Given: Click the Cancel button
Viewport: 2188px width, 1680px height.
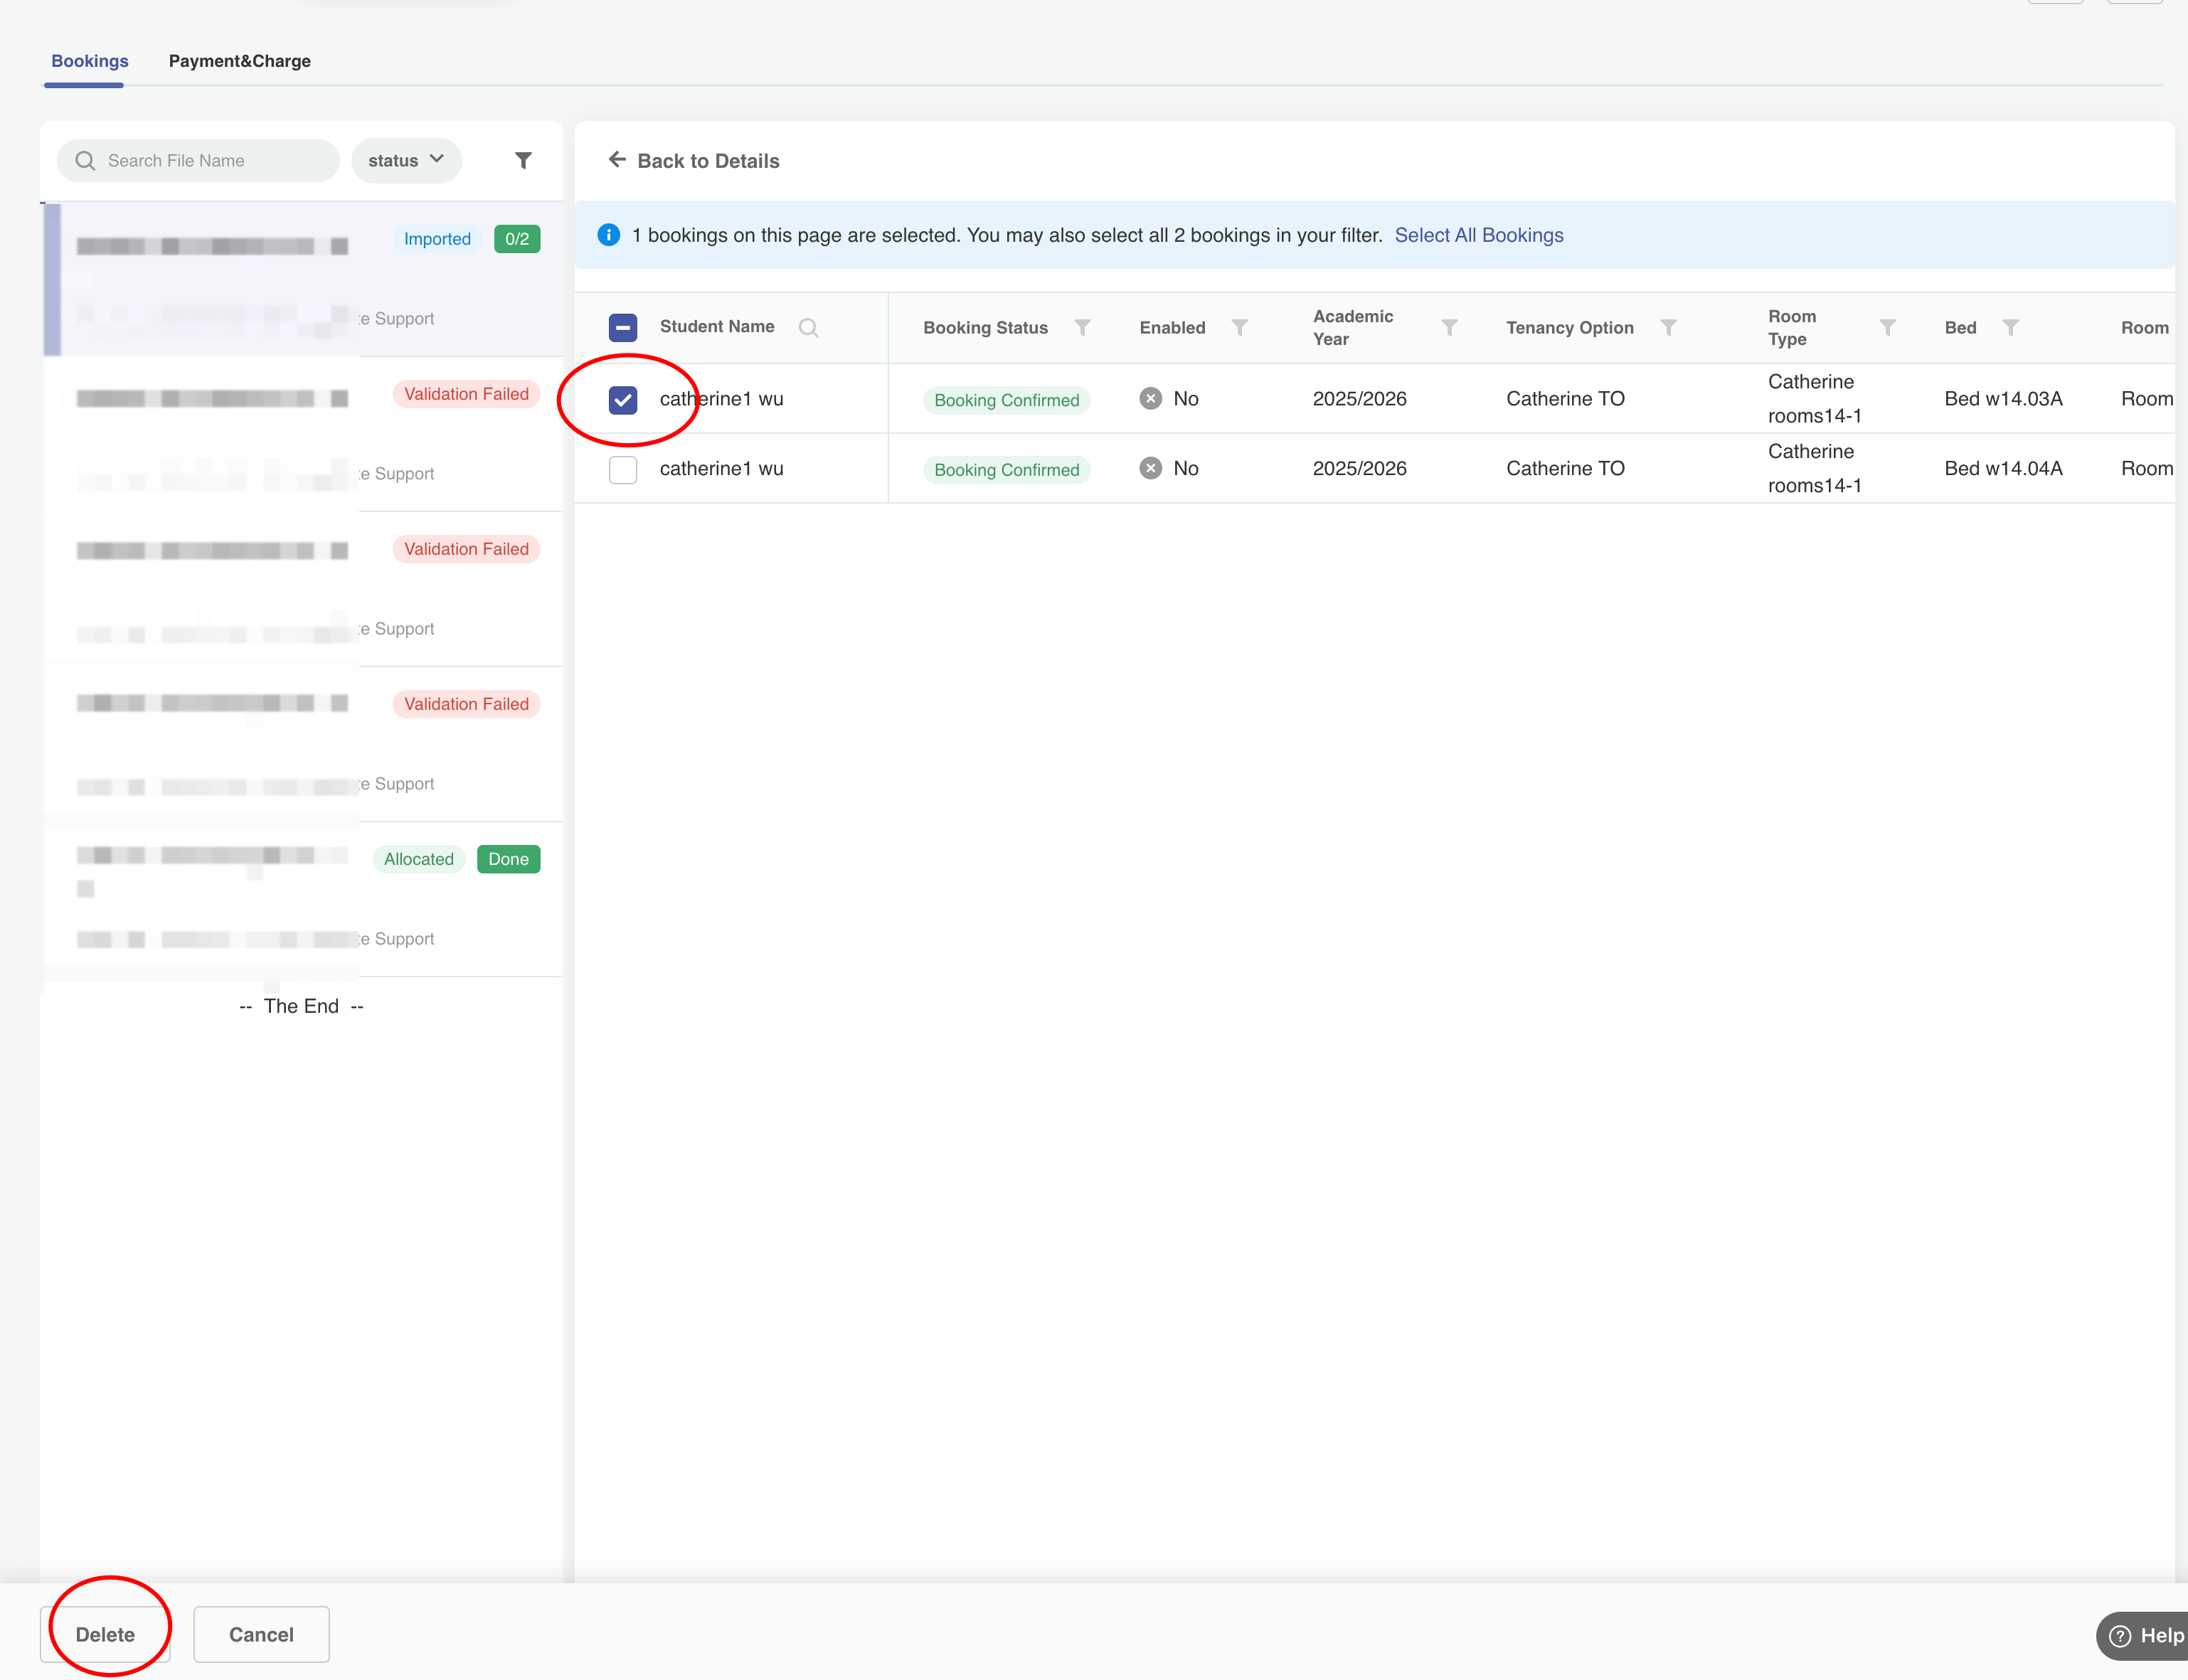Looking at the screenshot, I should 261,1634.
